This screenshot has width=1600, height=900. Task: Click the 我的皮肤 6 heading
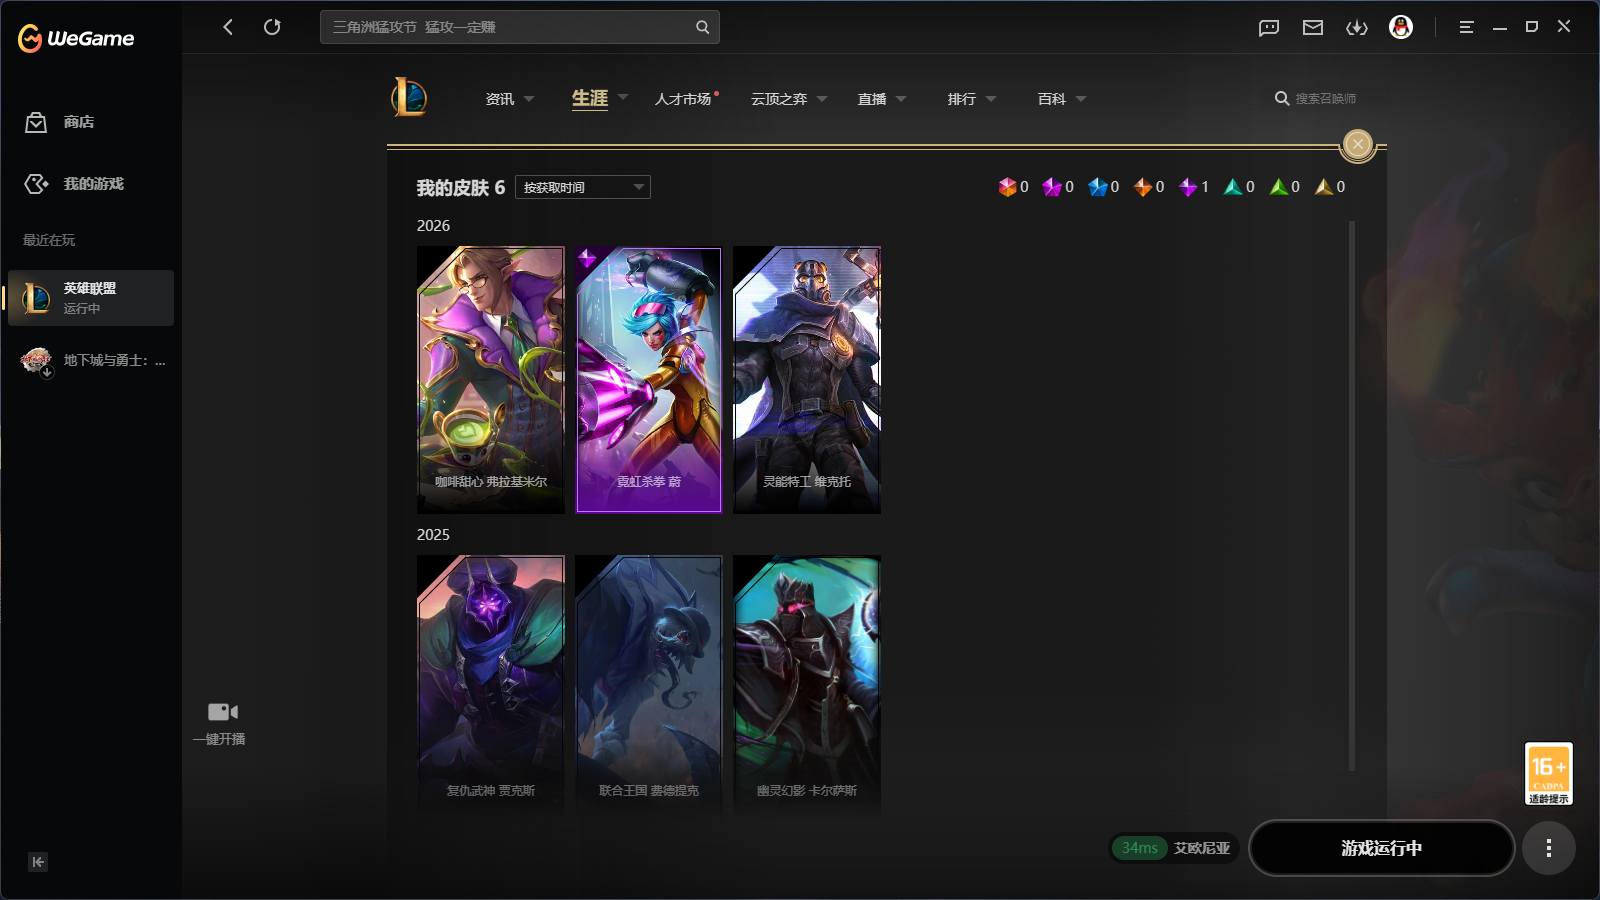(x=461, y=188)
